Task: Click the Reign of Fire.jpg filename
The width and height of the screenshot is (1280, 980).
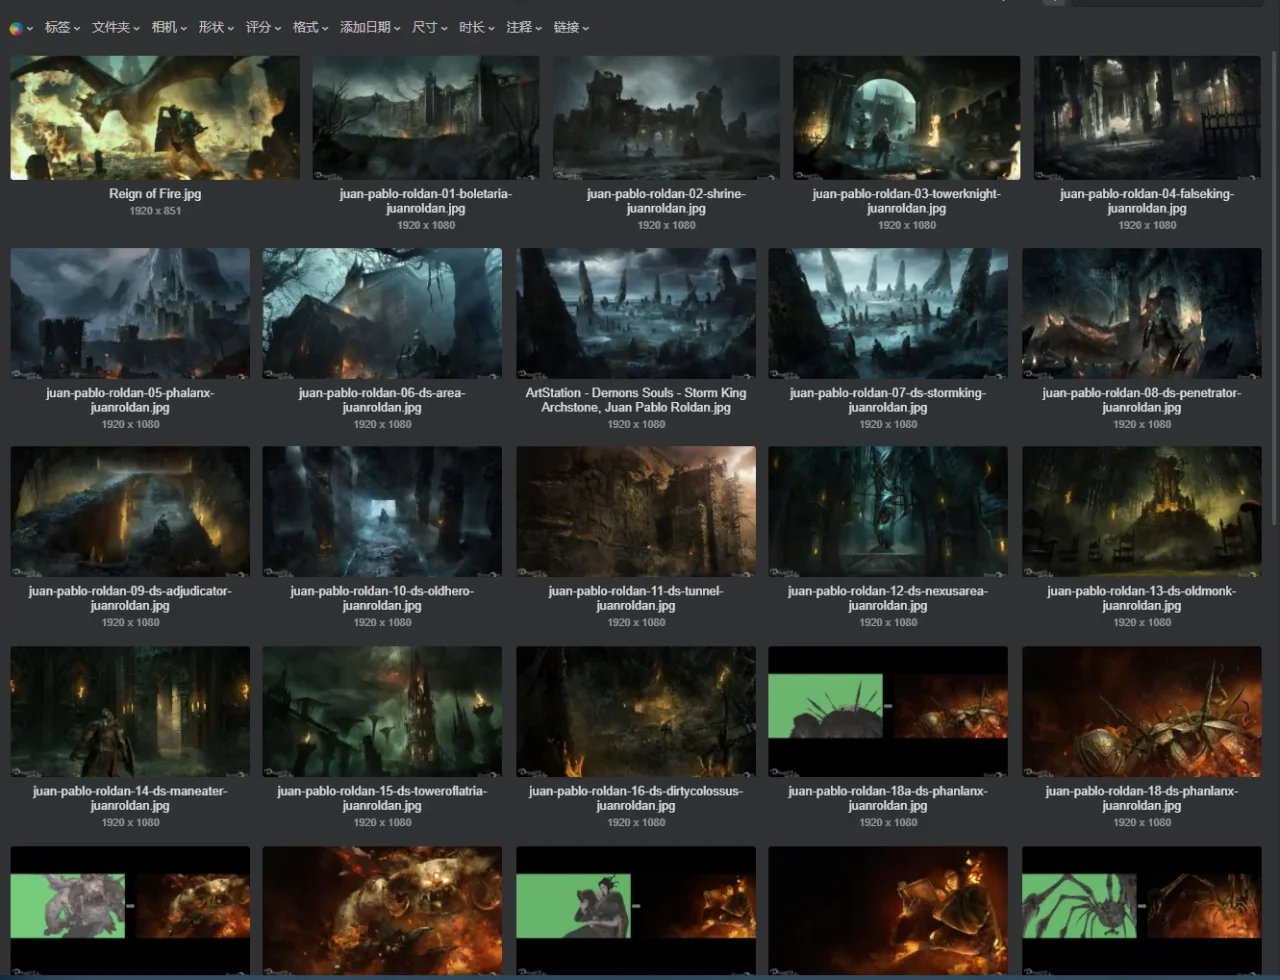Action: (155, 194)
